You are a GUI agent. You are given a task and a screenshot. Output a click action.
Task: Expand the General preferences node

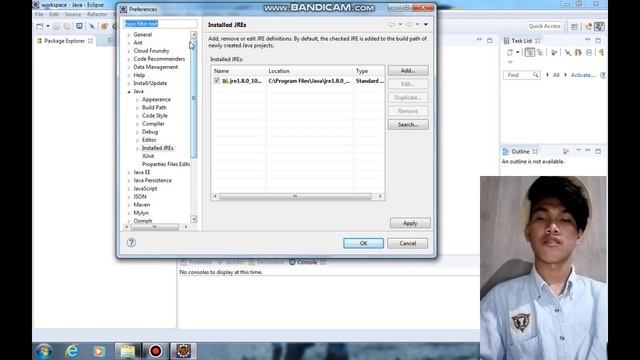129,35
